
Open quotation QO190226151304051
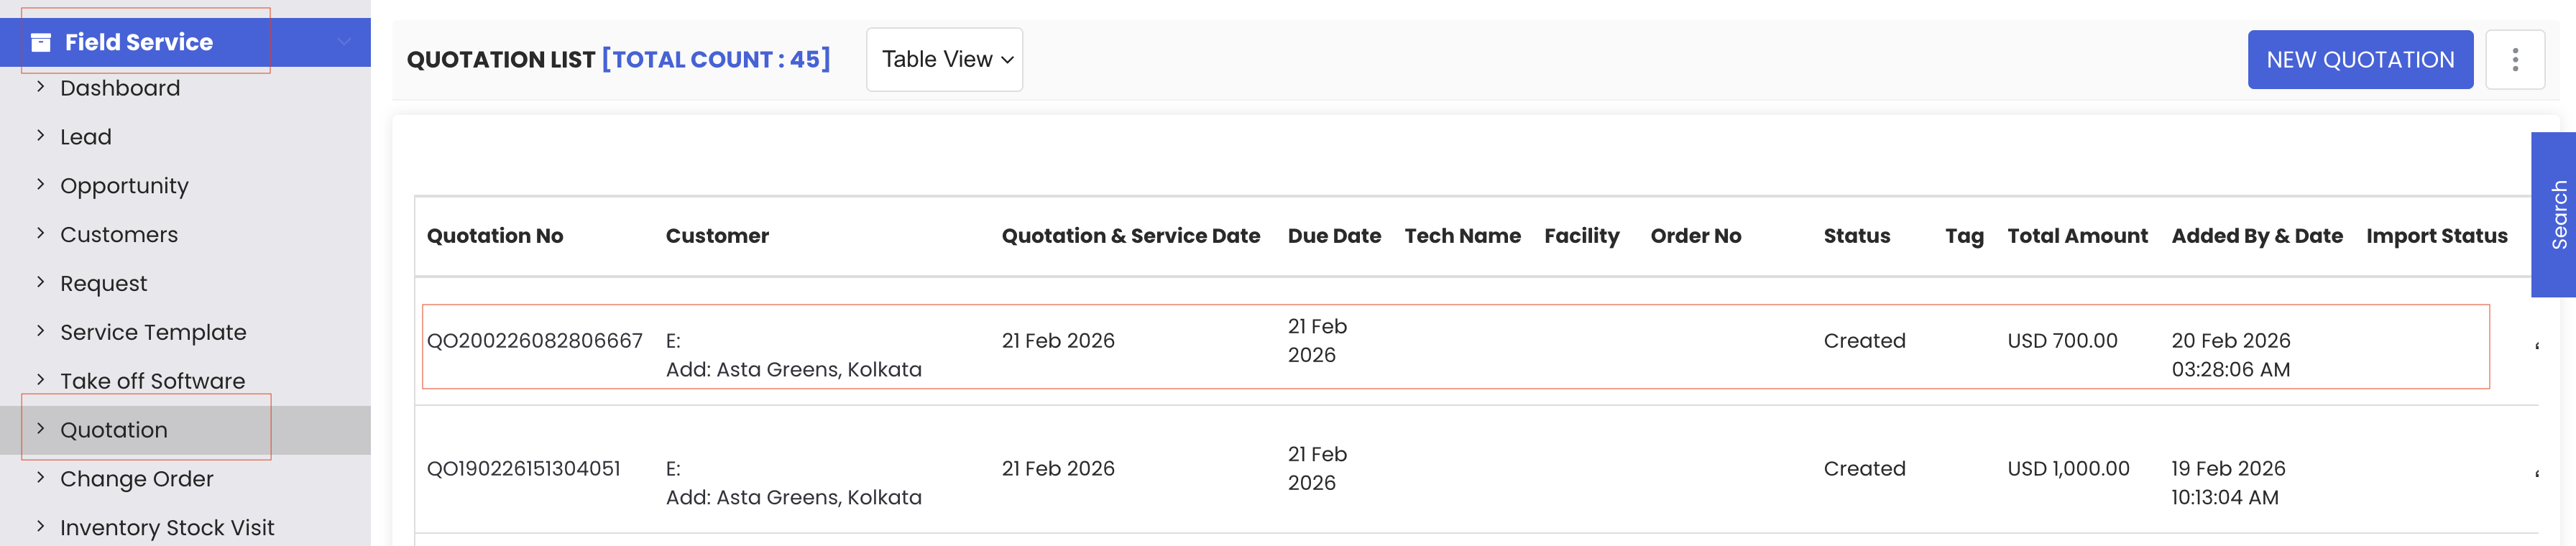[x=523, y=469]
